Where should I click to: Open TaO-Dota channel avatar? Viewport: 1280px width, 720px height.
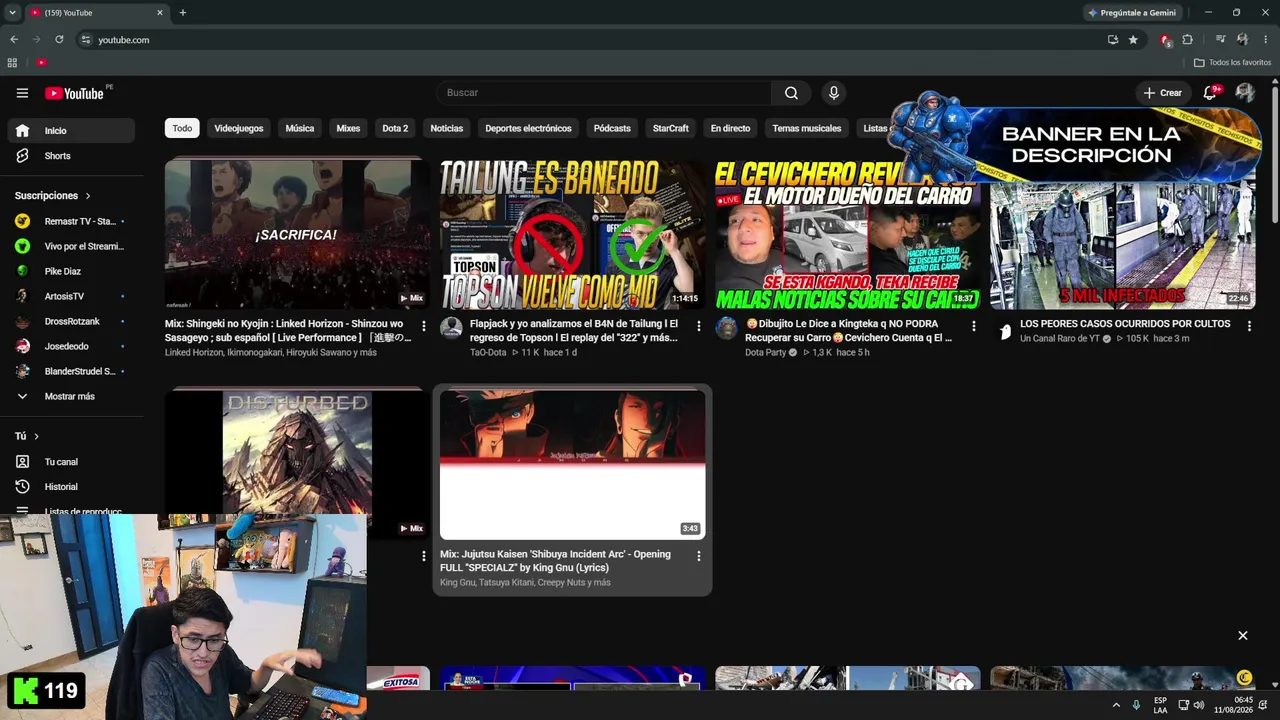[x=452, y=328]
